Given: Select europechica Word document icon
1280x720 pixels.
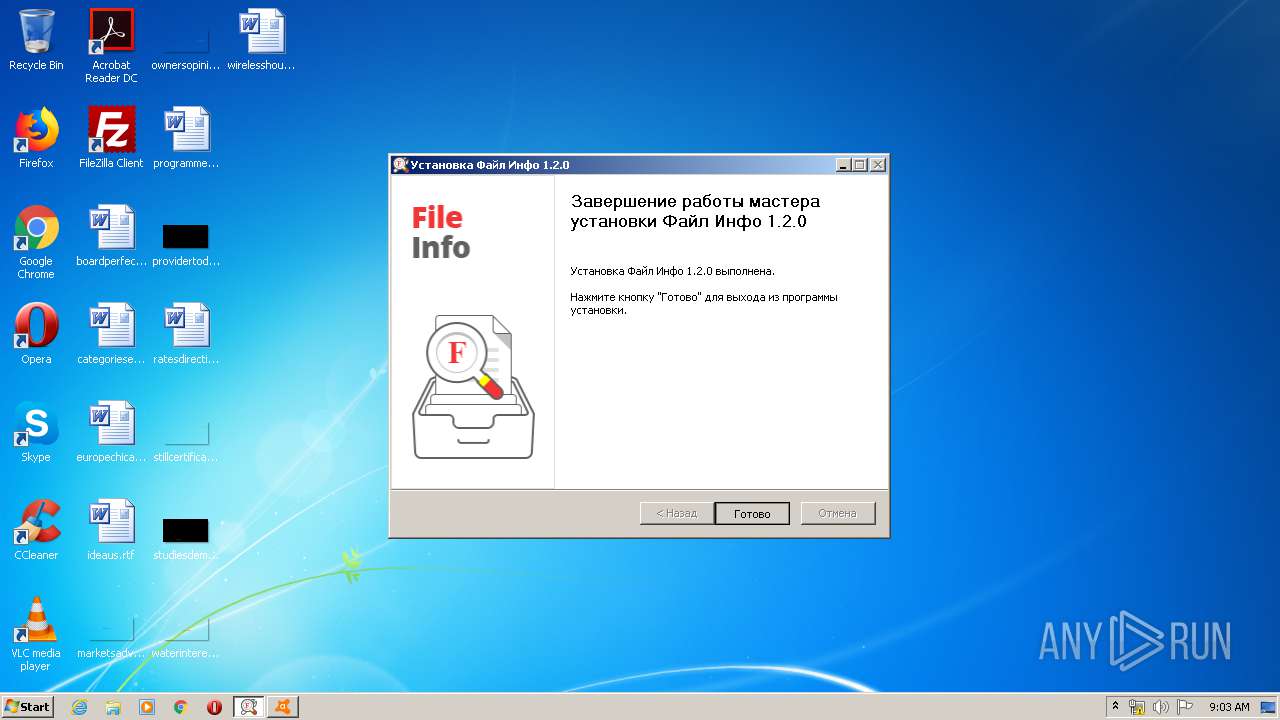Looking at the screenshot, I should coord(111,432).
